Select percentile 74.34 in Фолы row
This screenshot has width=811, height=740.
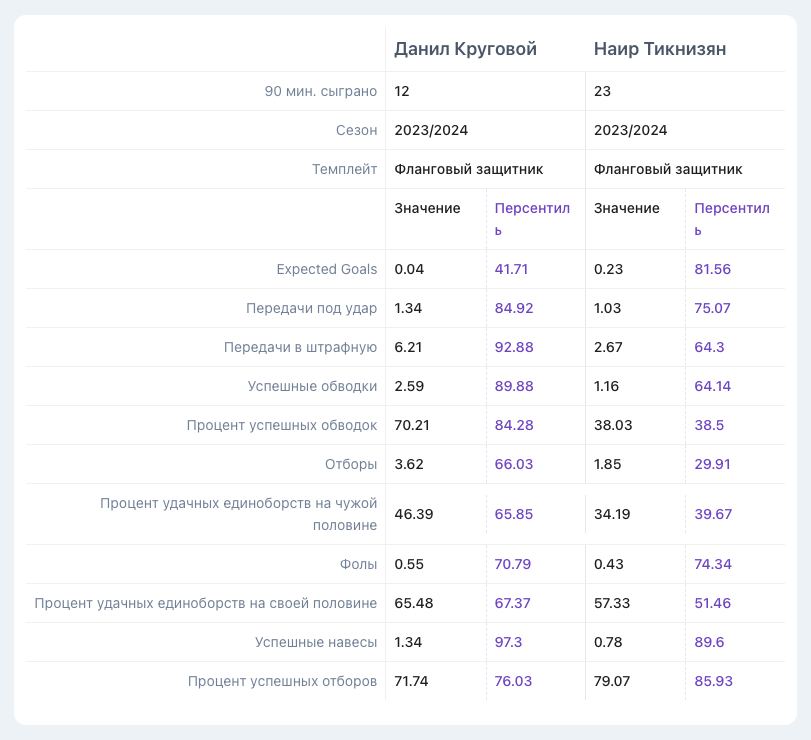(713, 564)
